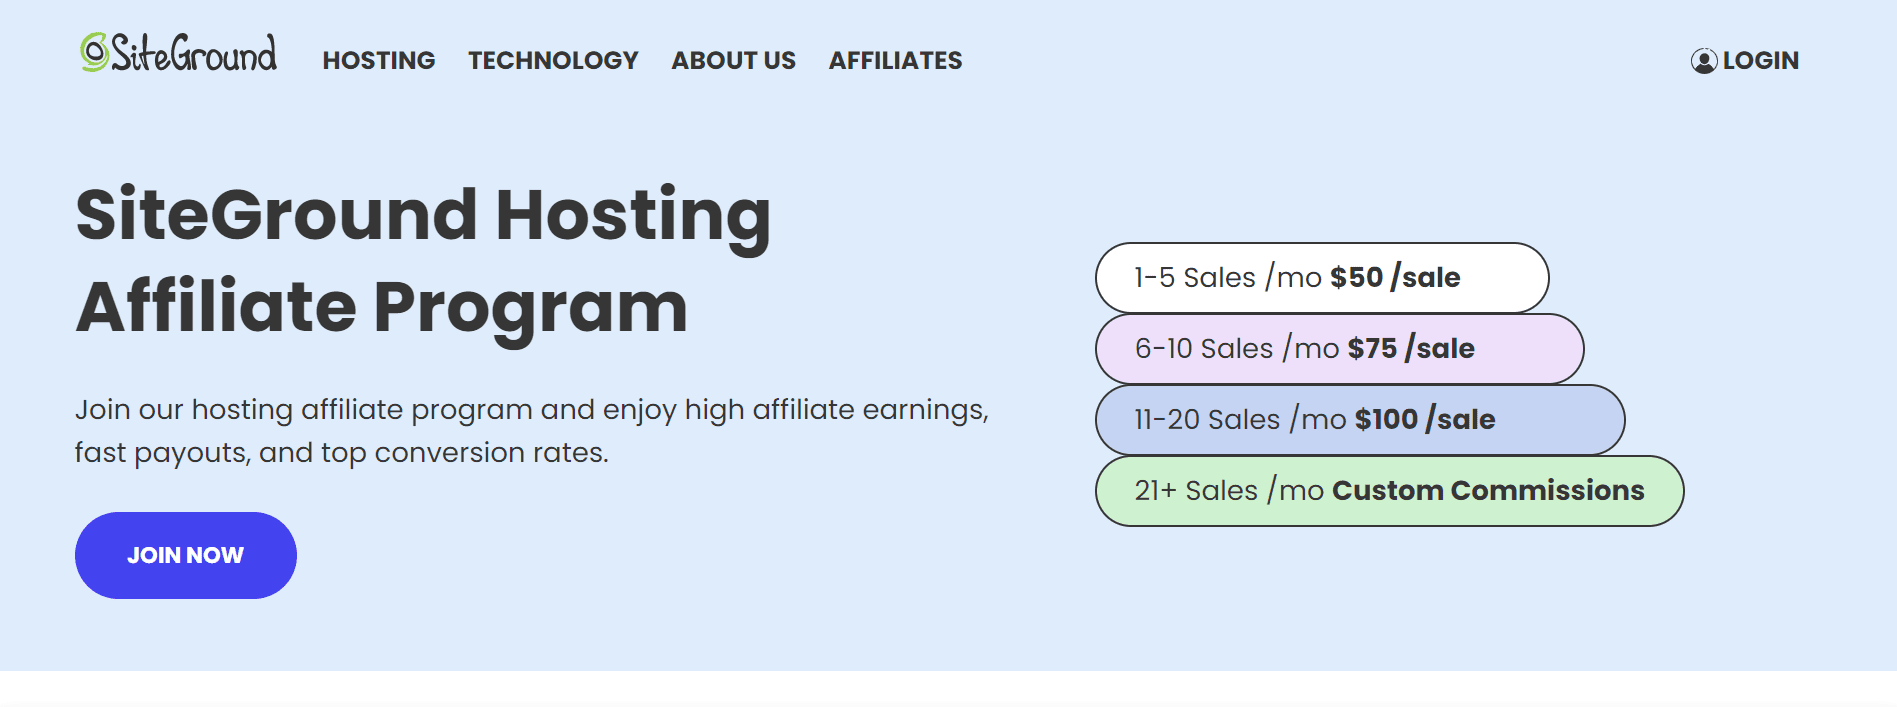
Task: Click the bold "$50 /sale" amount
Action: pos(1395,277)
